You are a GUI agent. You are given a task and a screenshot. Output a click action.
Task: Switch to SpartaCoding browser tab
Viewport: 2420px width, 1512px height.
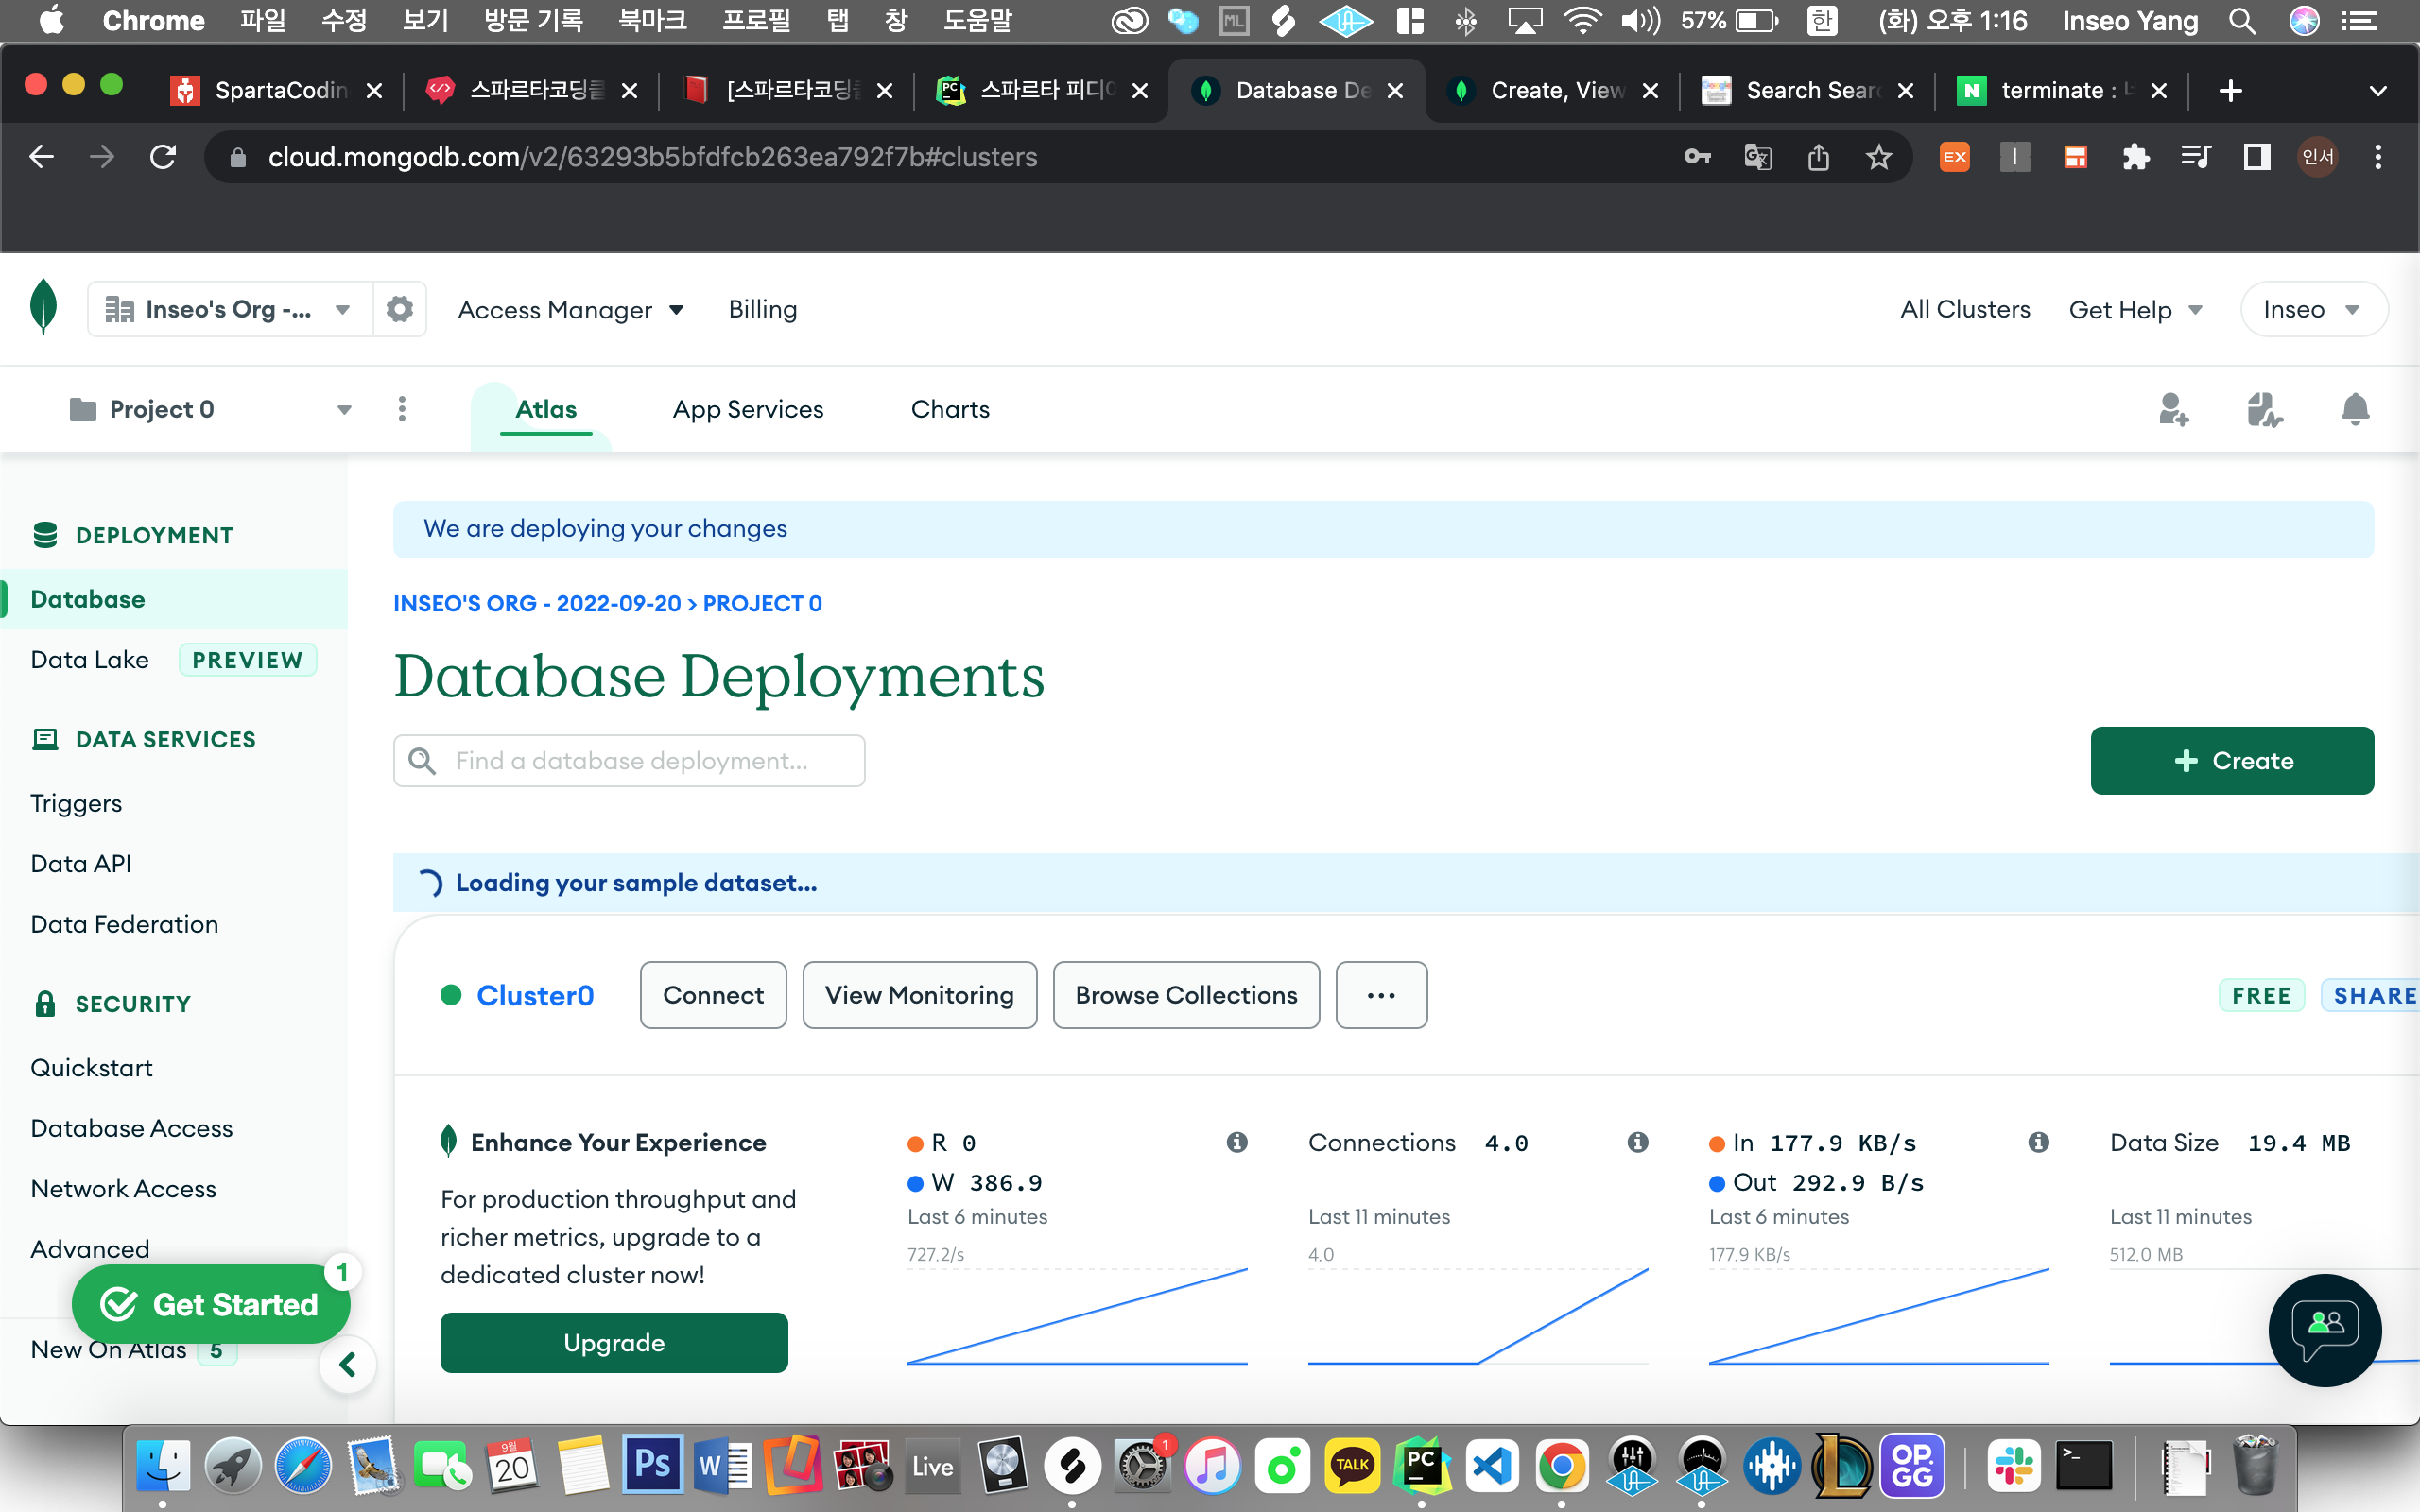point(275,91)
